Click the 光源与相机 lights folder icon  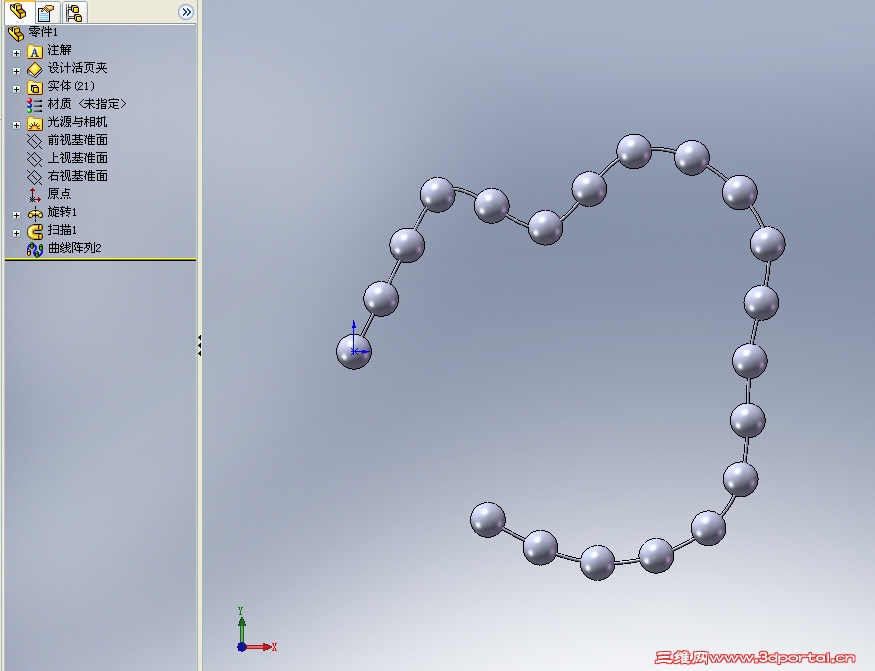click(x=35, y=123)
